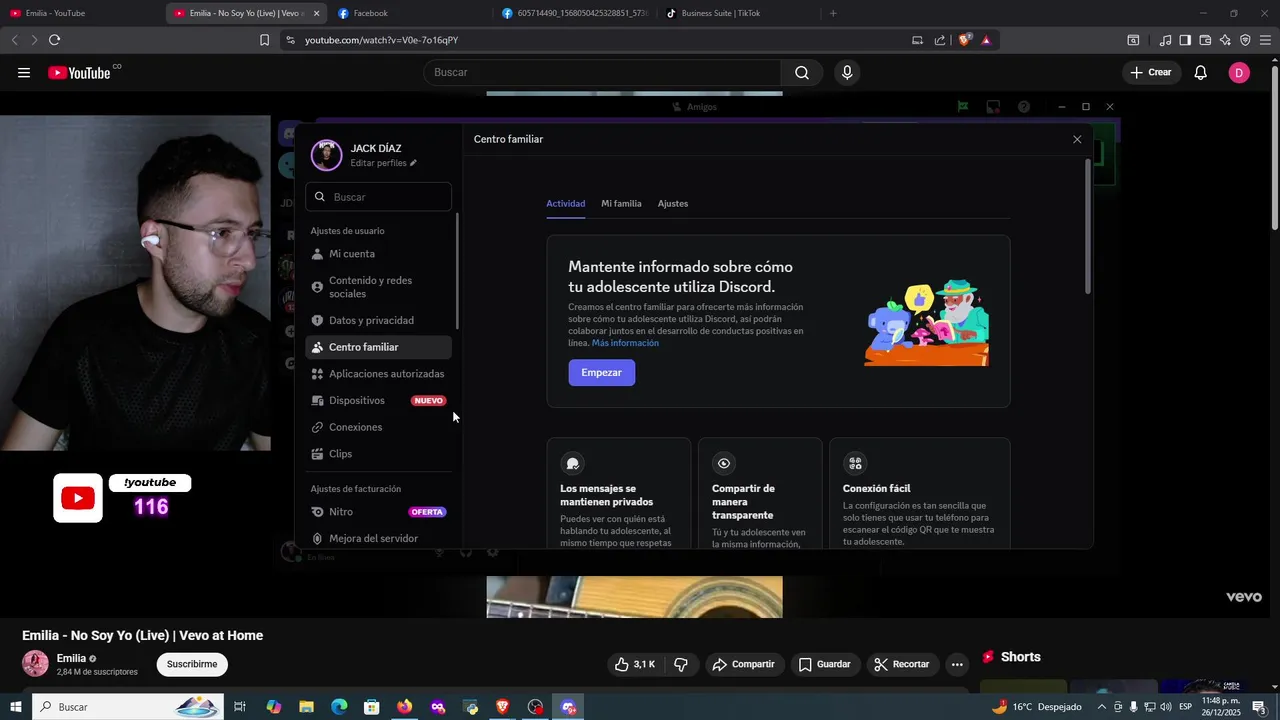This screenshot has width=1280, height=720.
Task: Switch to the Facebook browser tab
Action: pyautogui.click(x=410, y=13)
